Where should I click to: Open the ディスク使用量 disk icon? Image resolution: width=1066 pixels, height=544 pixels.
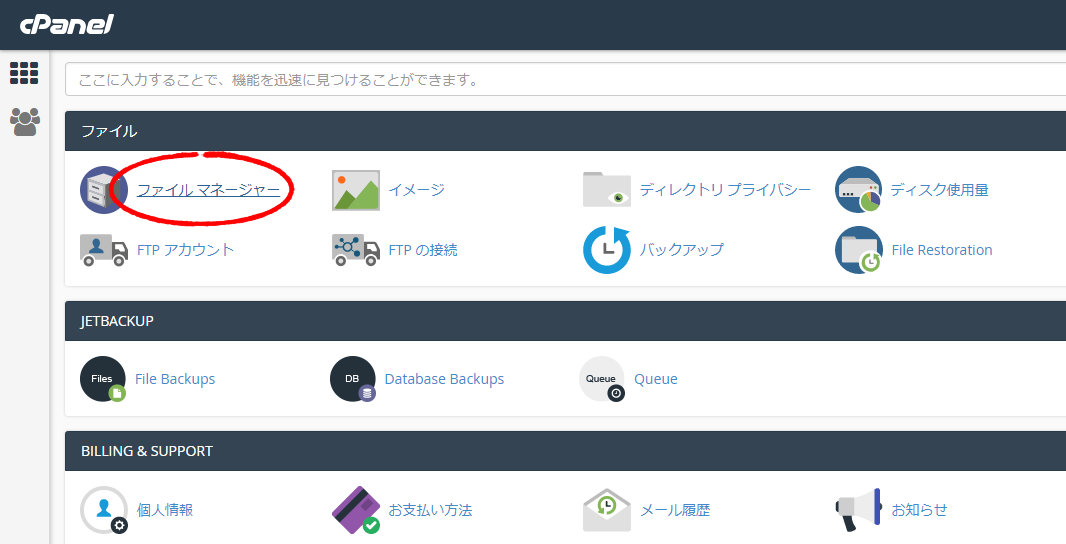[x=858, y=190]
